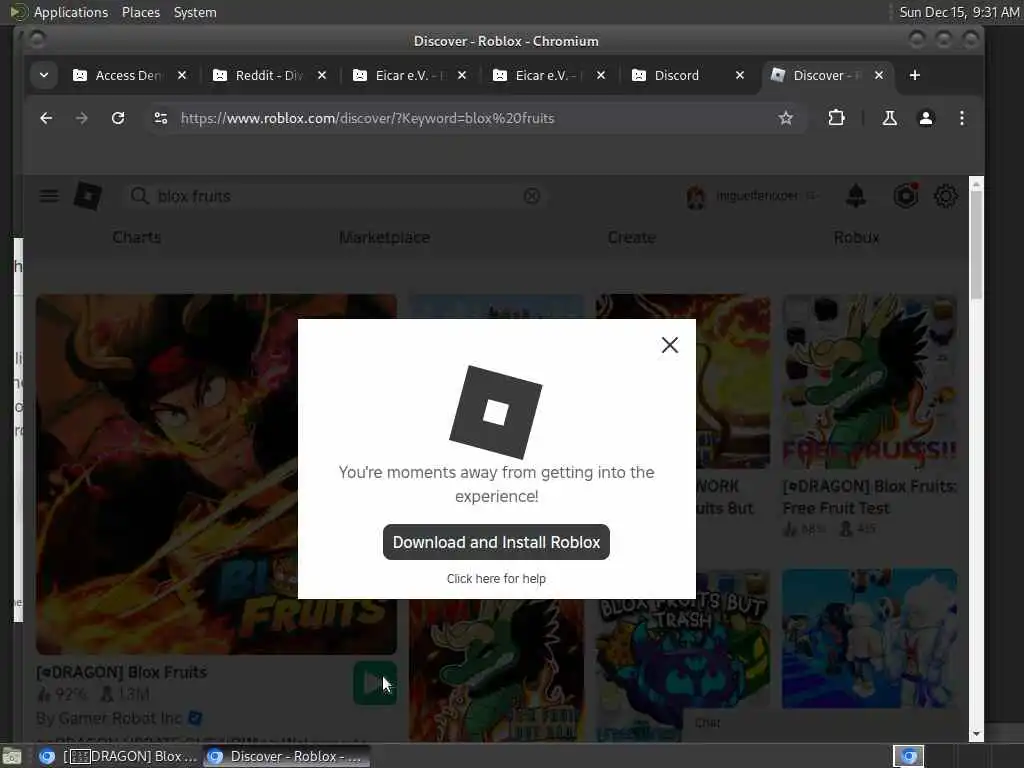This screenshot has width=1024, height=768.
Task: Open the Free Fruit Test title
Action: click(869, 497)
